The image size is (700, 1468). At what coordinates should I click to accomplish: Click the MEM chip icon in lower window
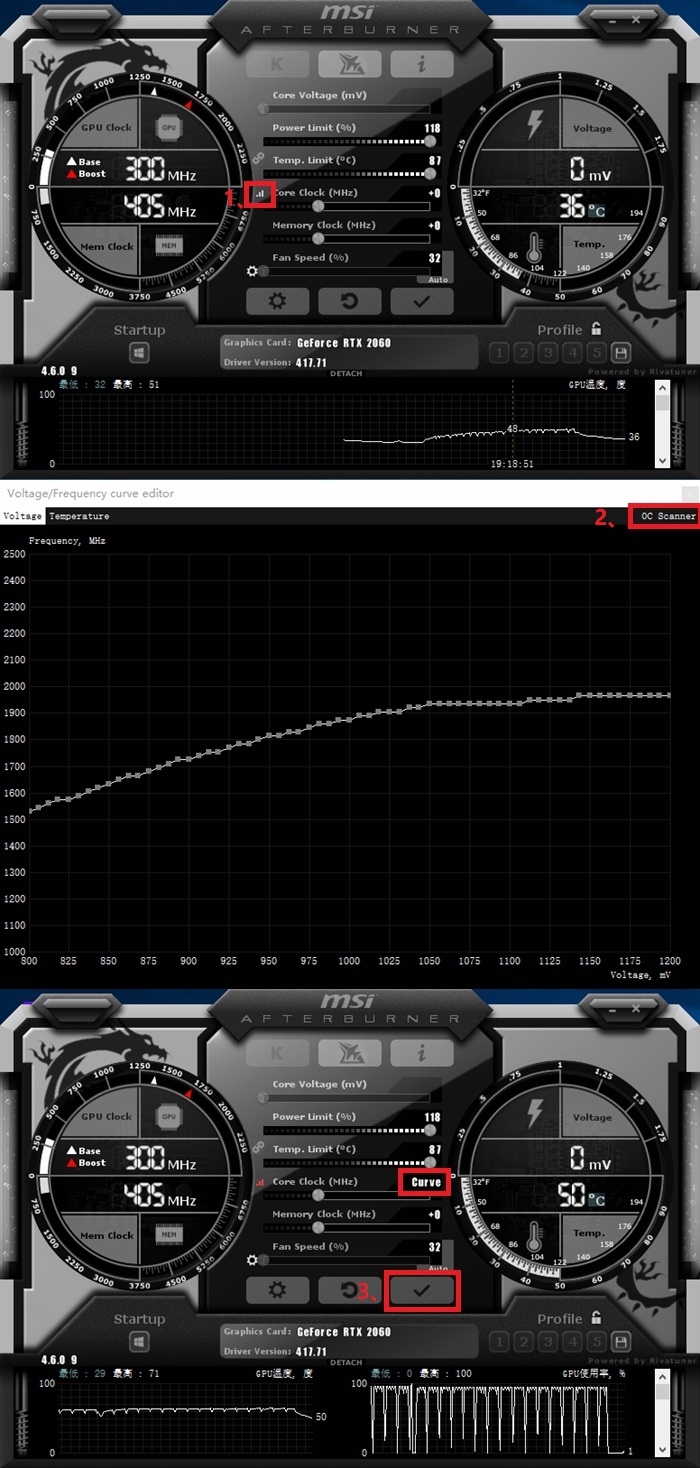click(169, 1234)
